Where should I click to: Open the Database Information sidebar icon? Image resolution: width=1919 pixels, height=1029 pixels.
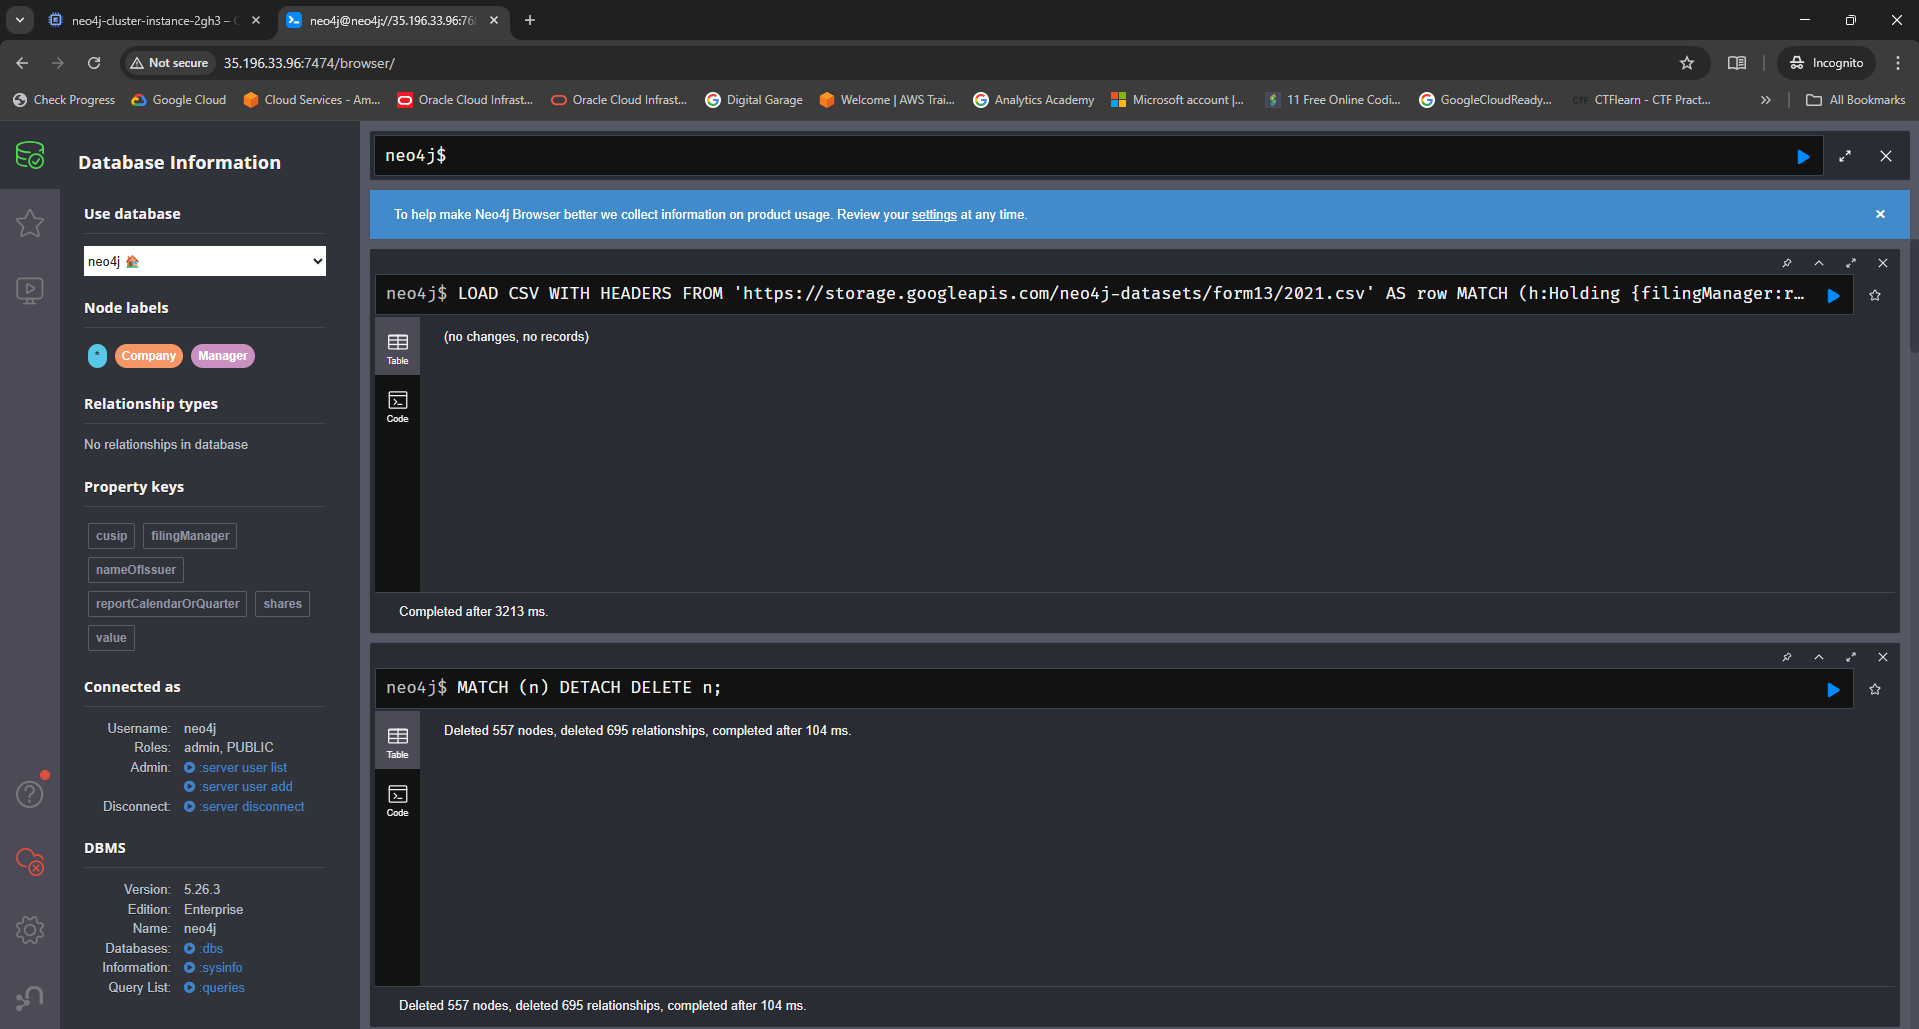coord(30,155)
